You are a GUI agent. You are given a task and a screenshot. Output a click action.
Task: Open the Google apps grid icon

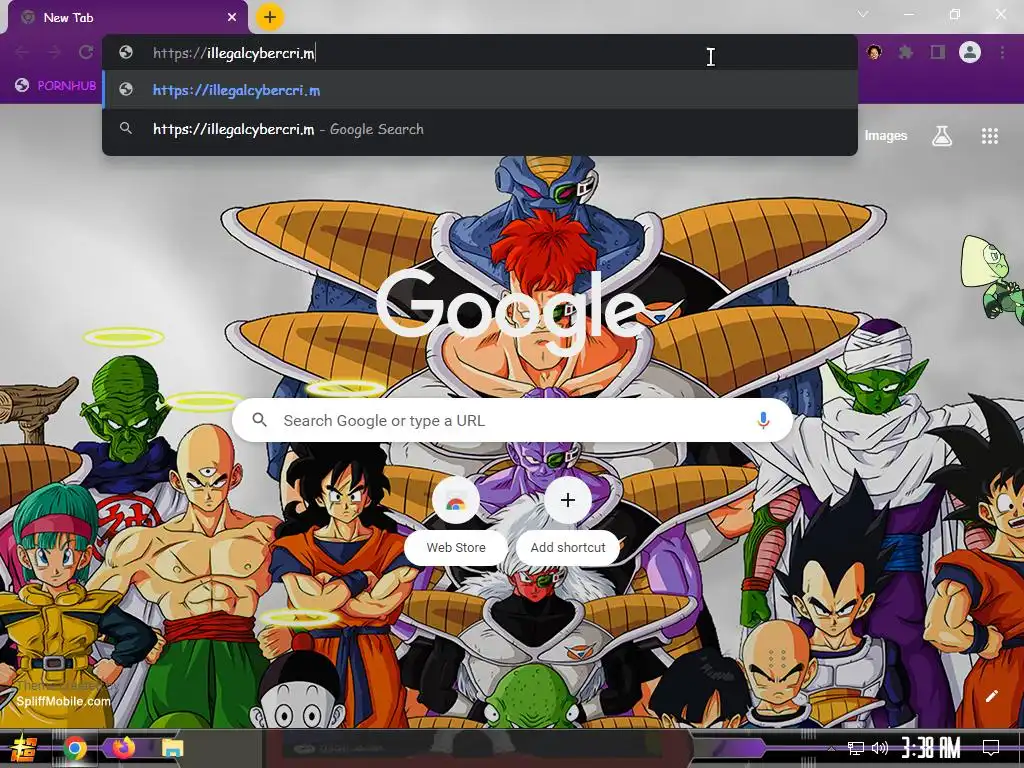[989, 136]
